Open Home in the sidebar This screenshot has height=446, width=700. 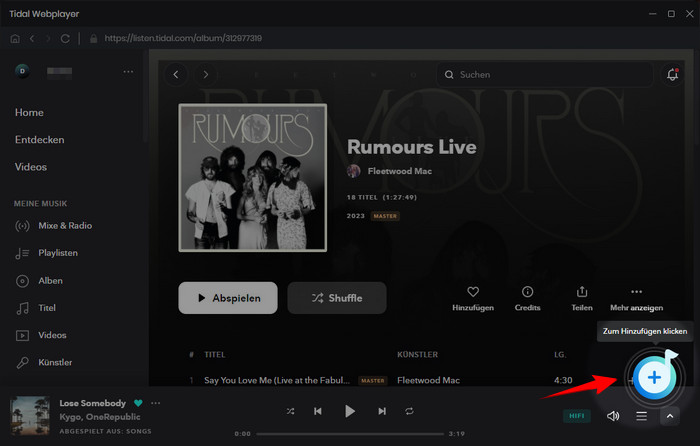click(x=29, y=113)
